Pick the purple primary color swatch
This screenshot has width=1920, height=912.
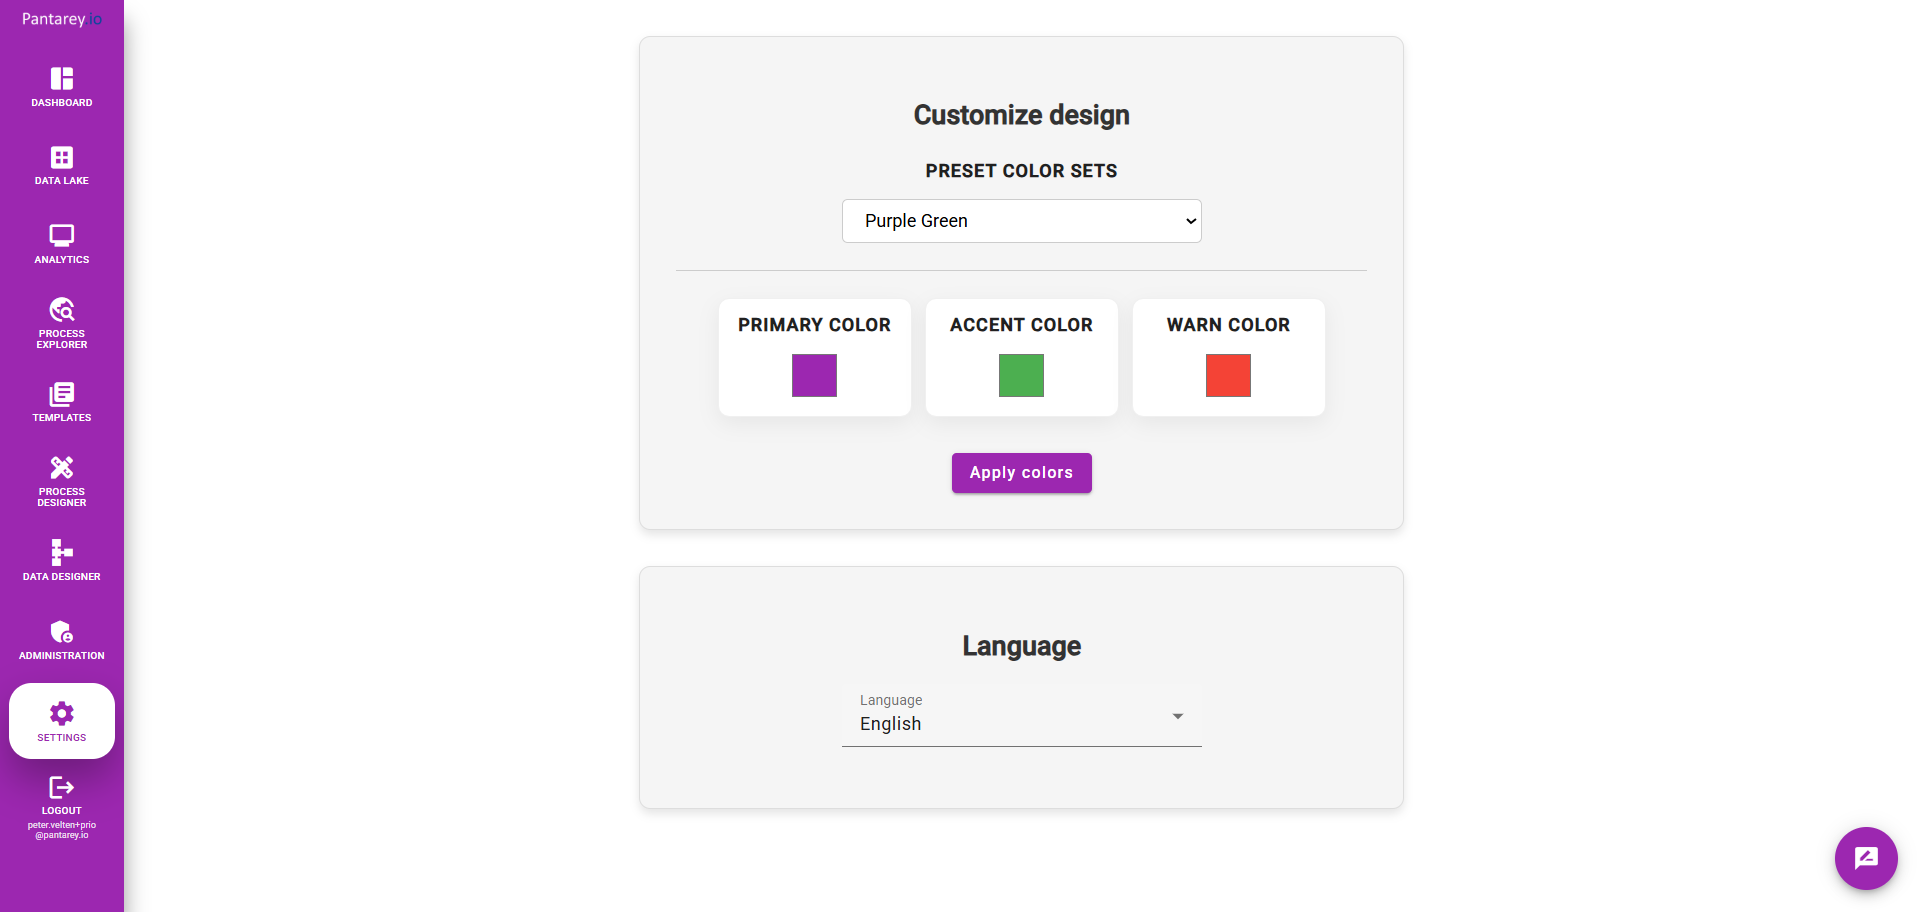pos(814,376)
